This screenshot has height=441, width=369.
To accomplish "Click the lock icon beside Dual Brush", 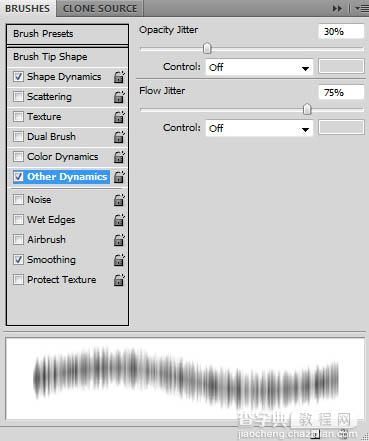I will 119,137.
